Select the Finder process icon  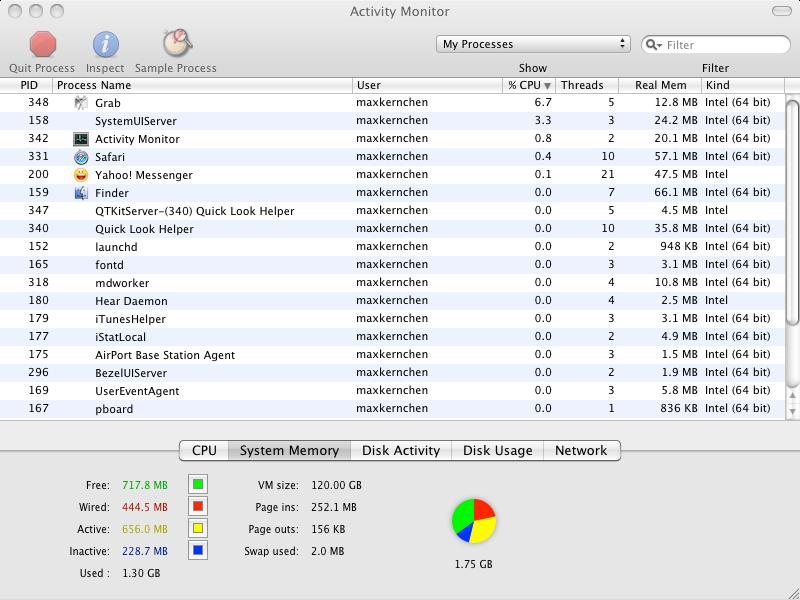point(81,193)
